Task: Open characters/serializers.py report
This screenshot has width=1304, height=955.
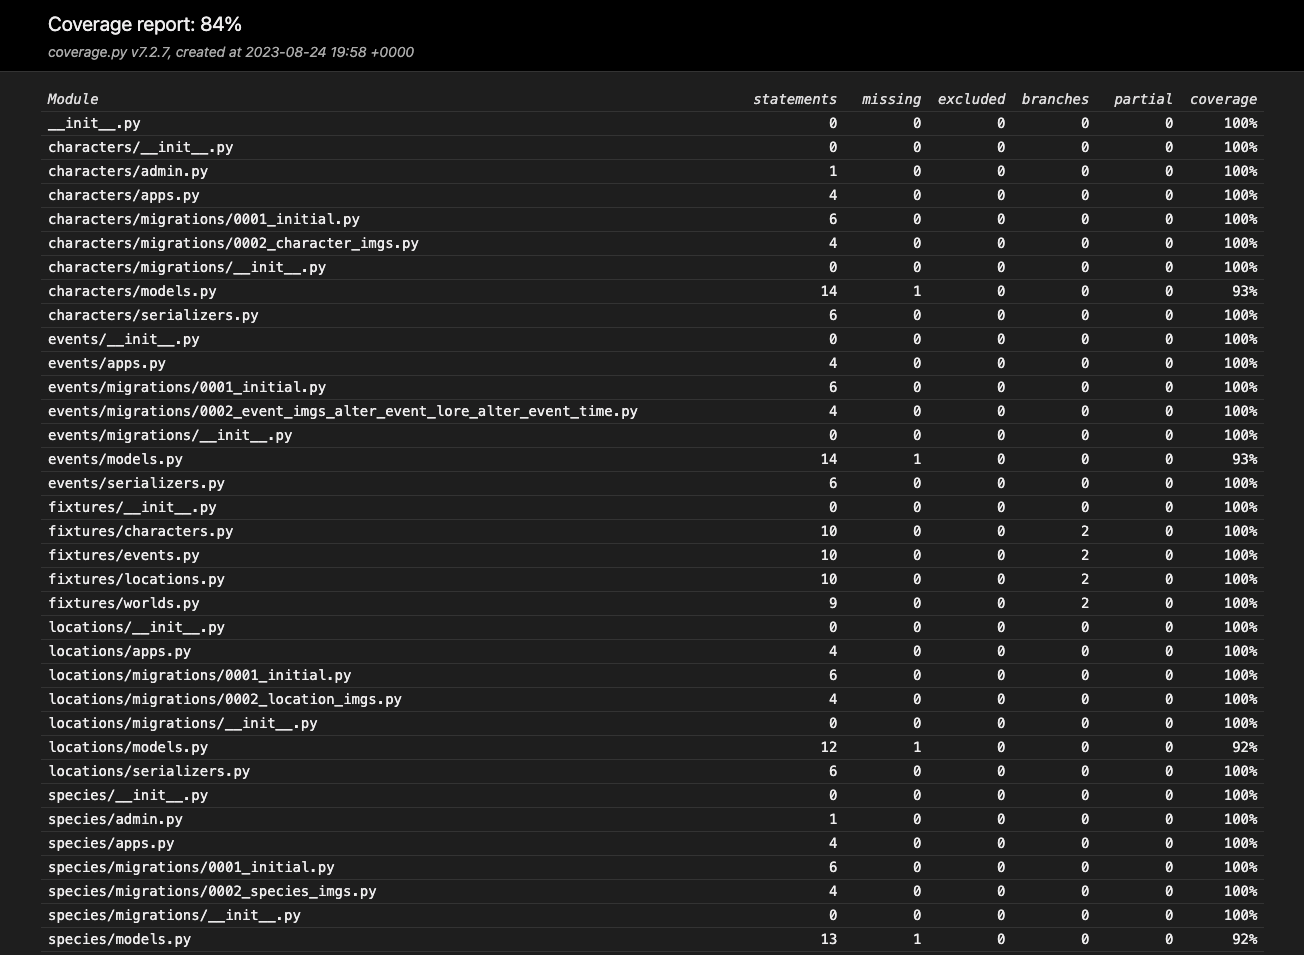Action: [153, 315]
